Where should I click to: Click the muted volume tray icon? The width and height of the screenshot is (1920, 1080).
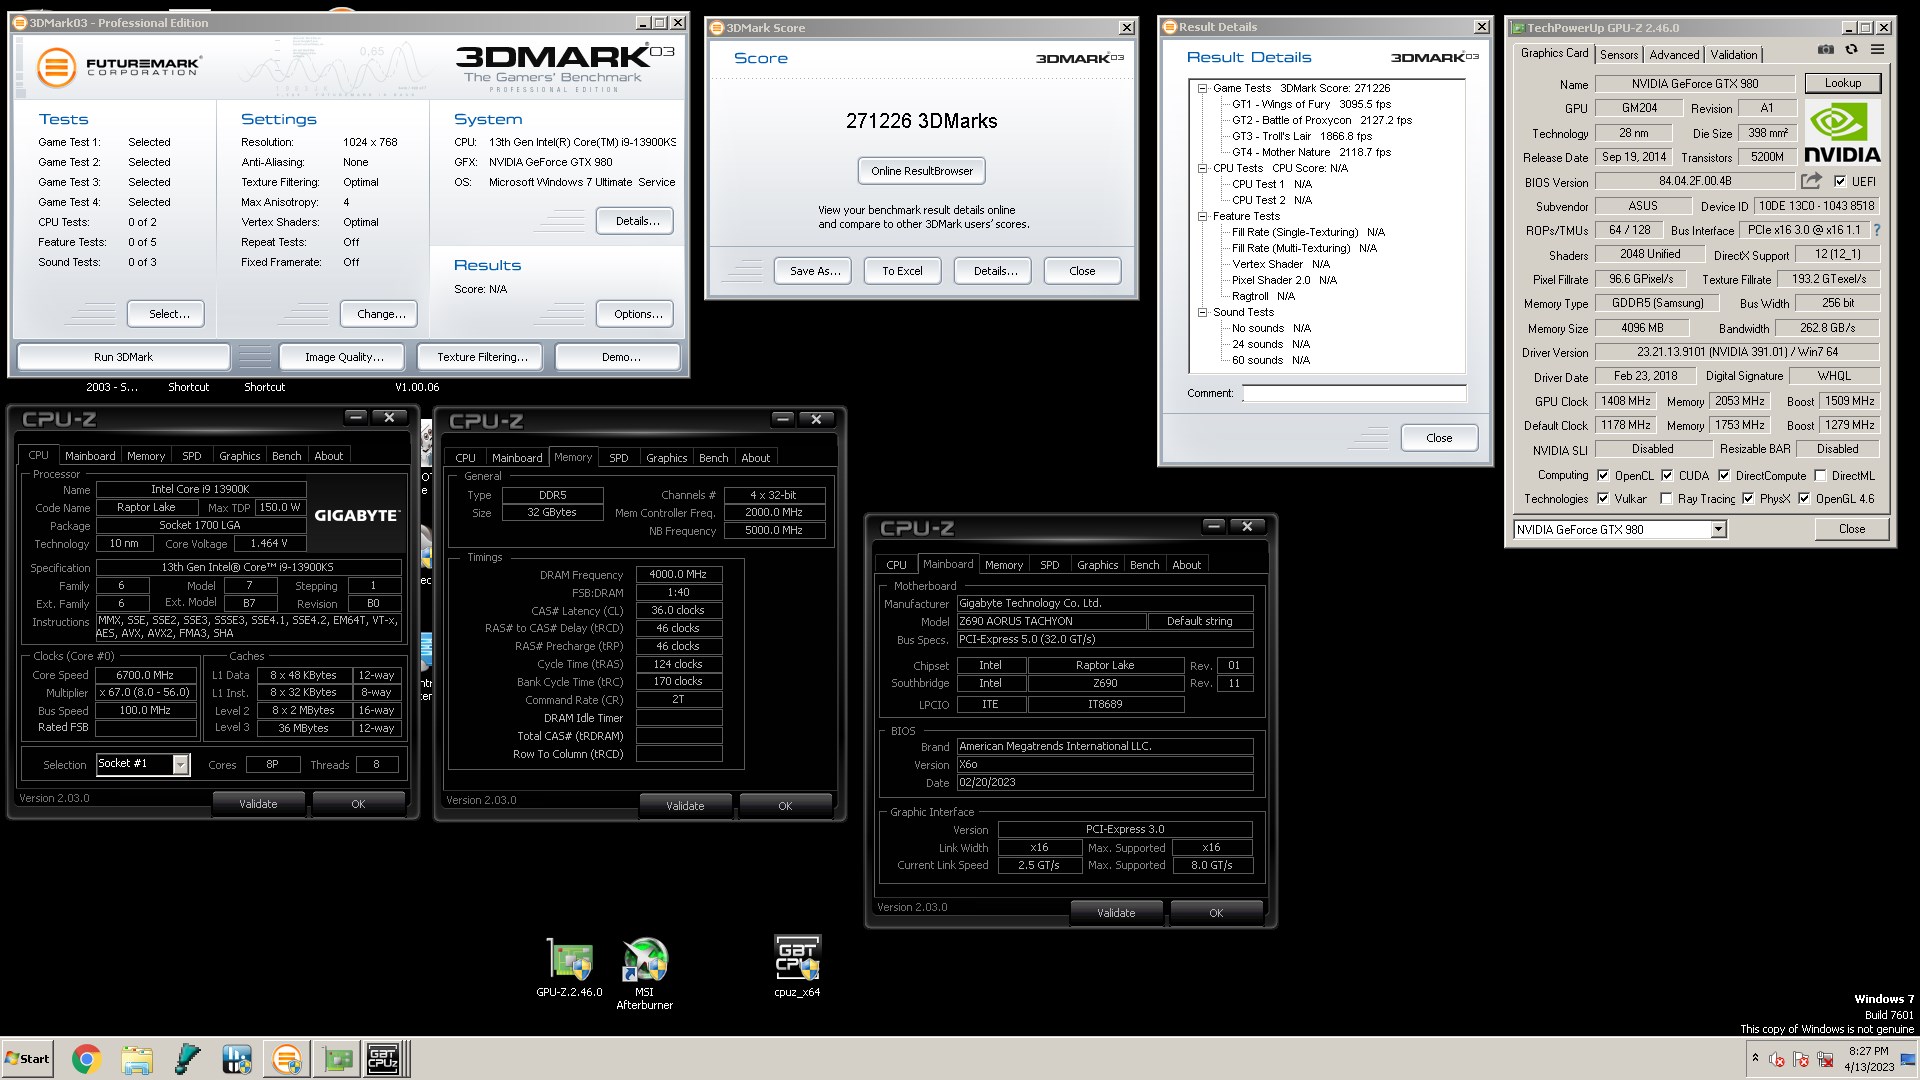tap(1777, 1059)
